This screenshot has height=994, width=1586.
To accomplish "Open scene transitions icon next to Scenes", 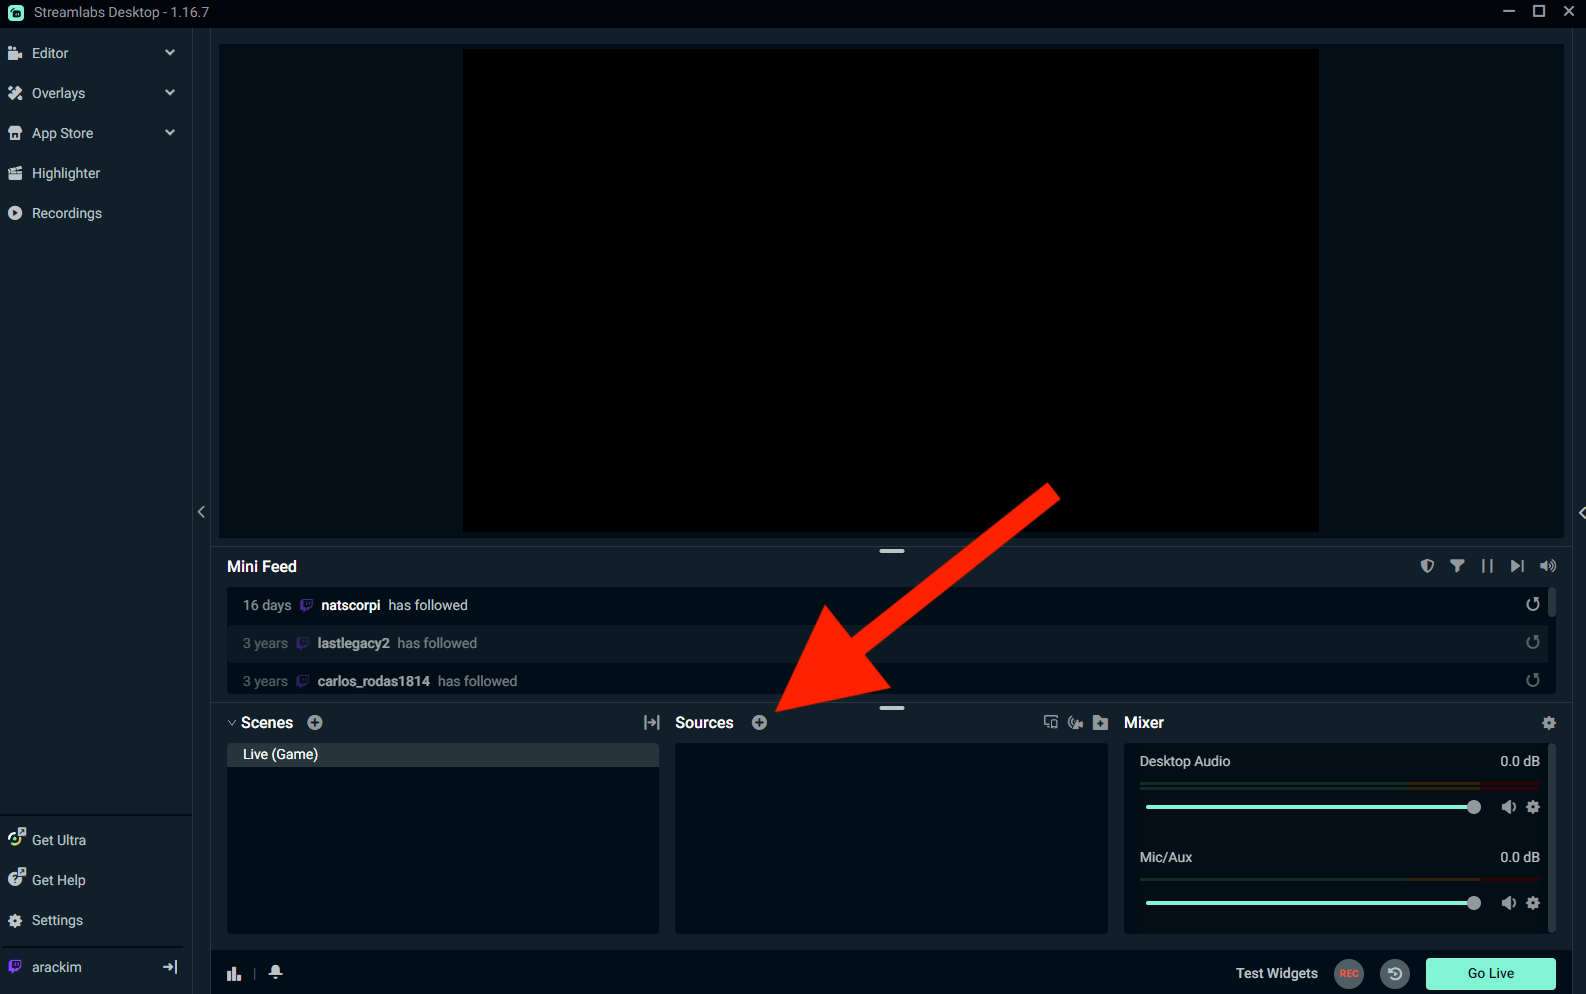I will click(652, 723).
